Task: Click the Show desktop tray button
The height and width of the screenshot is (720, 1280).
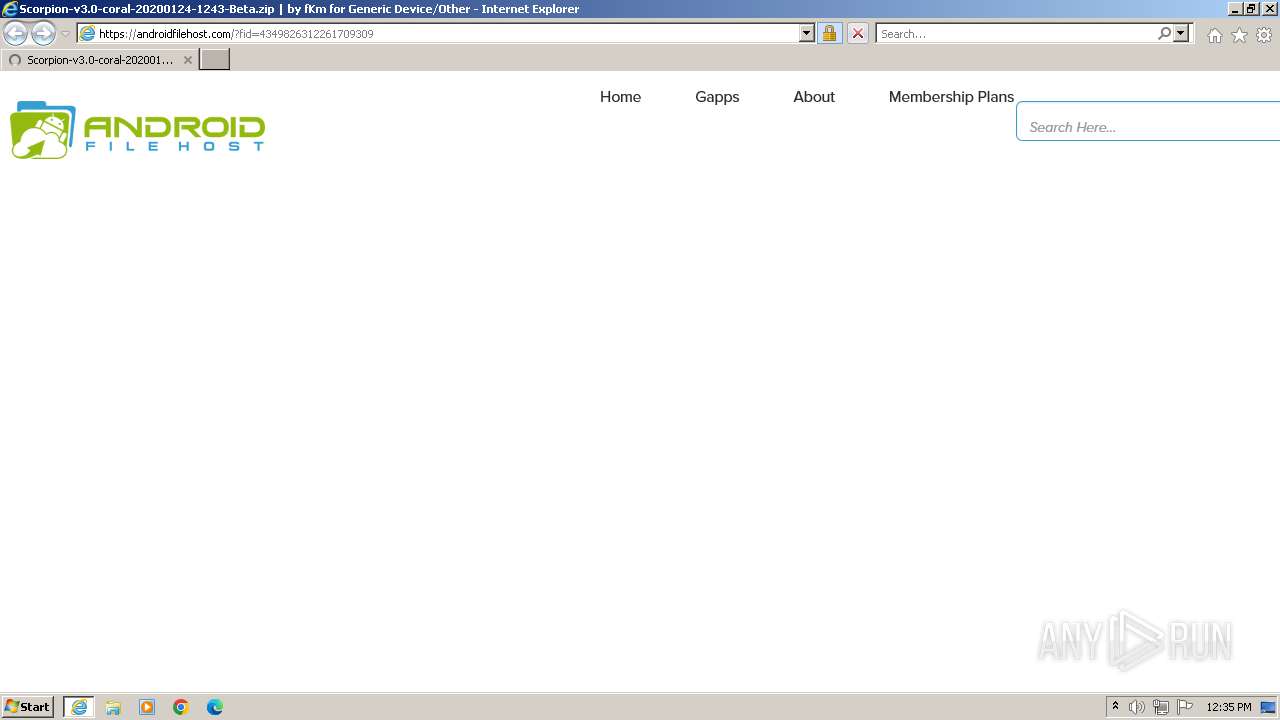Action: coord(1269,707)
